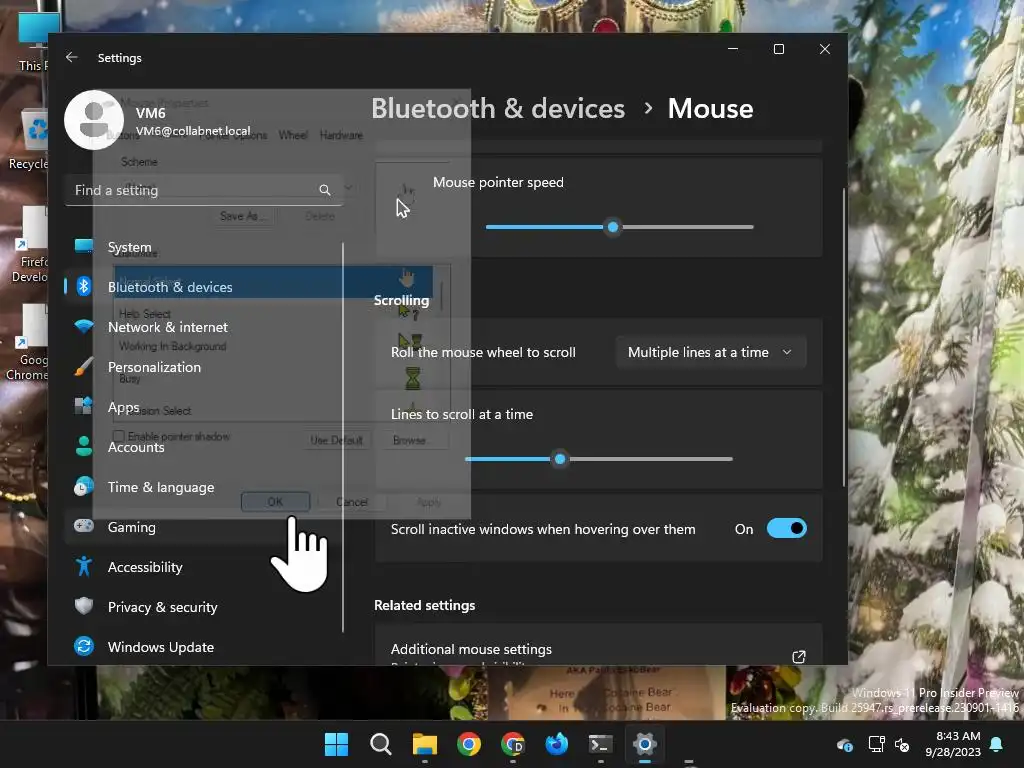Click the cloud tray icon
The height and width of the screenshot is (768, 1024).
844,744
